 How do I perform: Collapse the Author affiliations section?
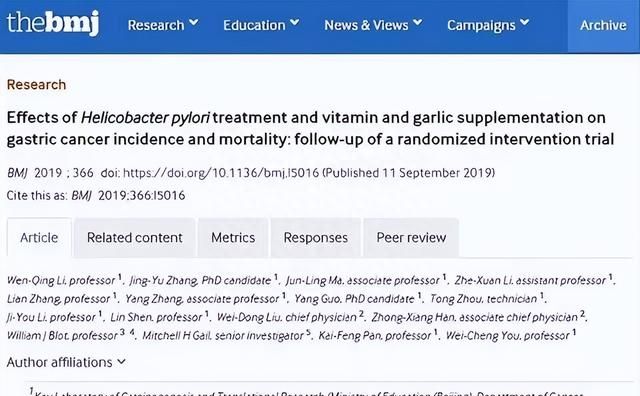[x=66, y=362]
